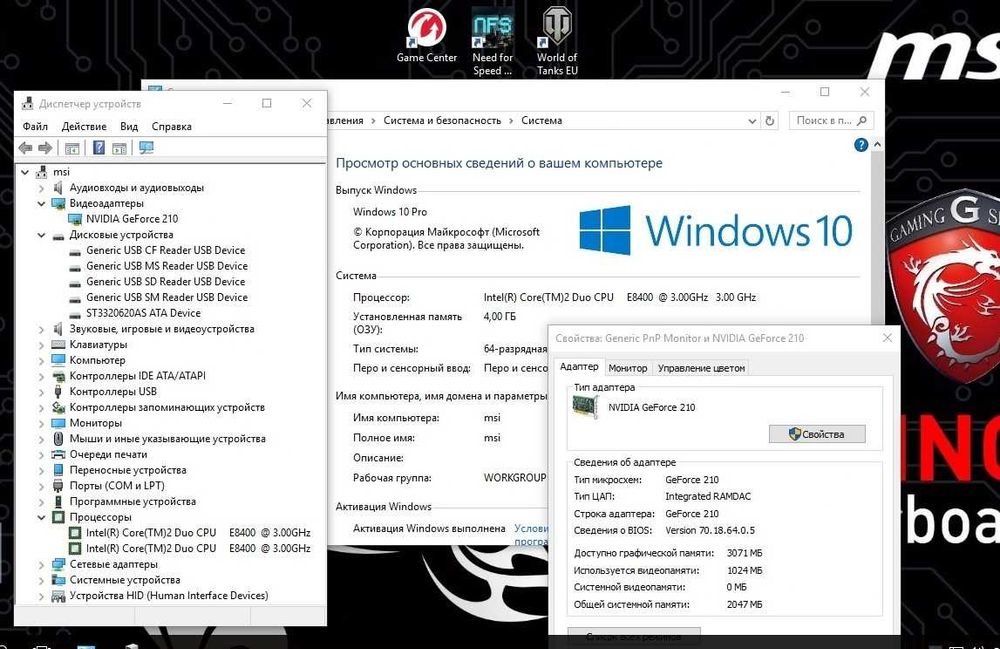Switch to the Управление цветом tab
Screen dimensions: 1000x649
(x=701, y=368)
